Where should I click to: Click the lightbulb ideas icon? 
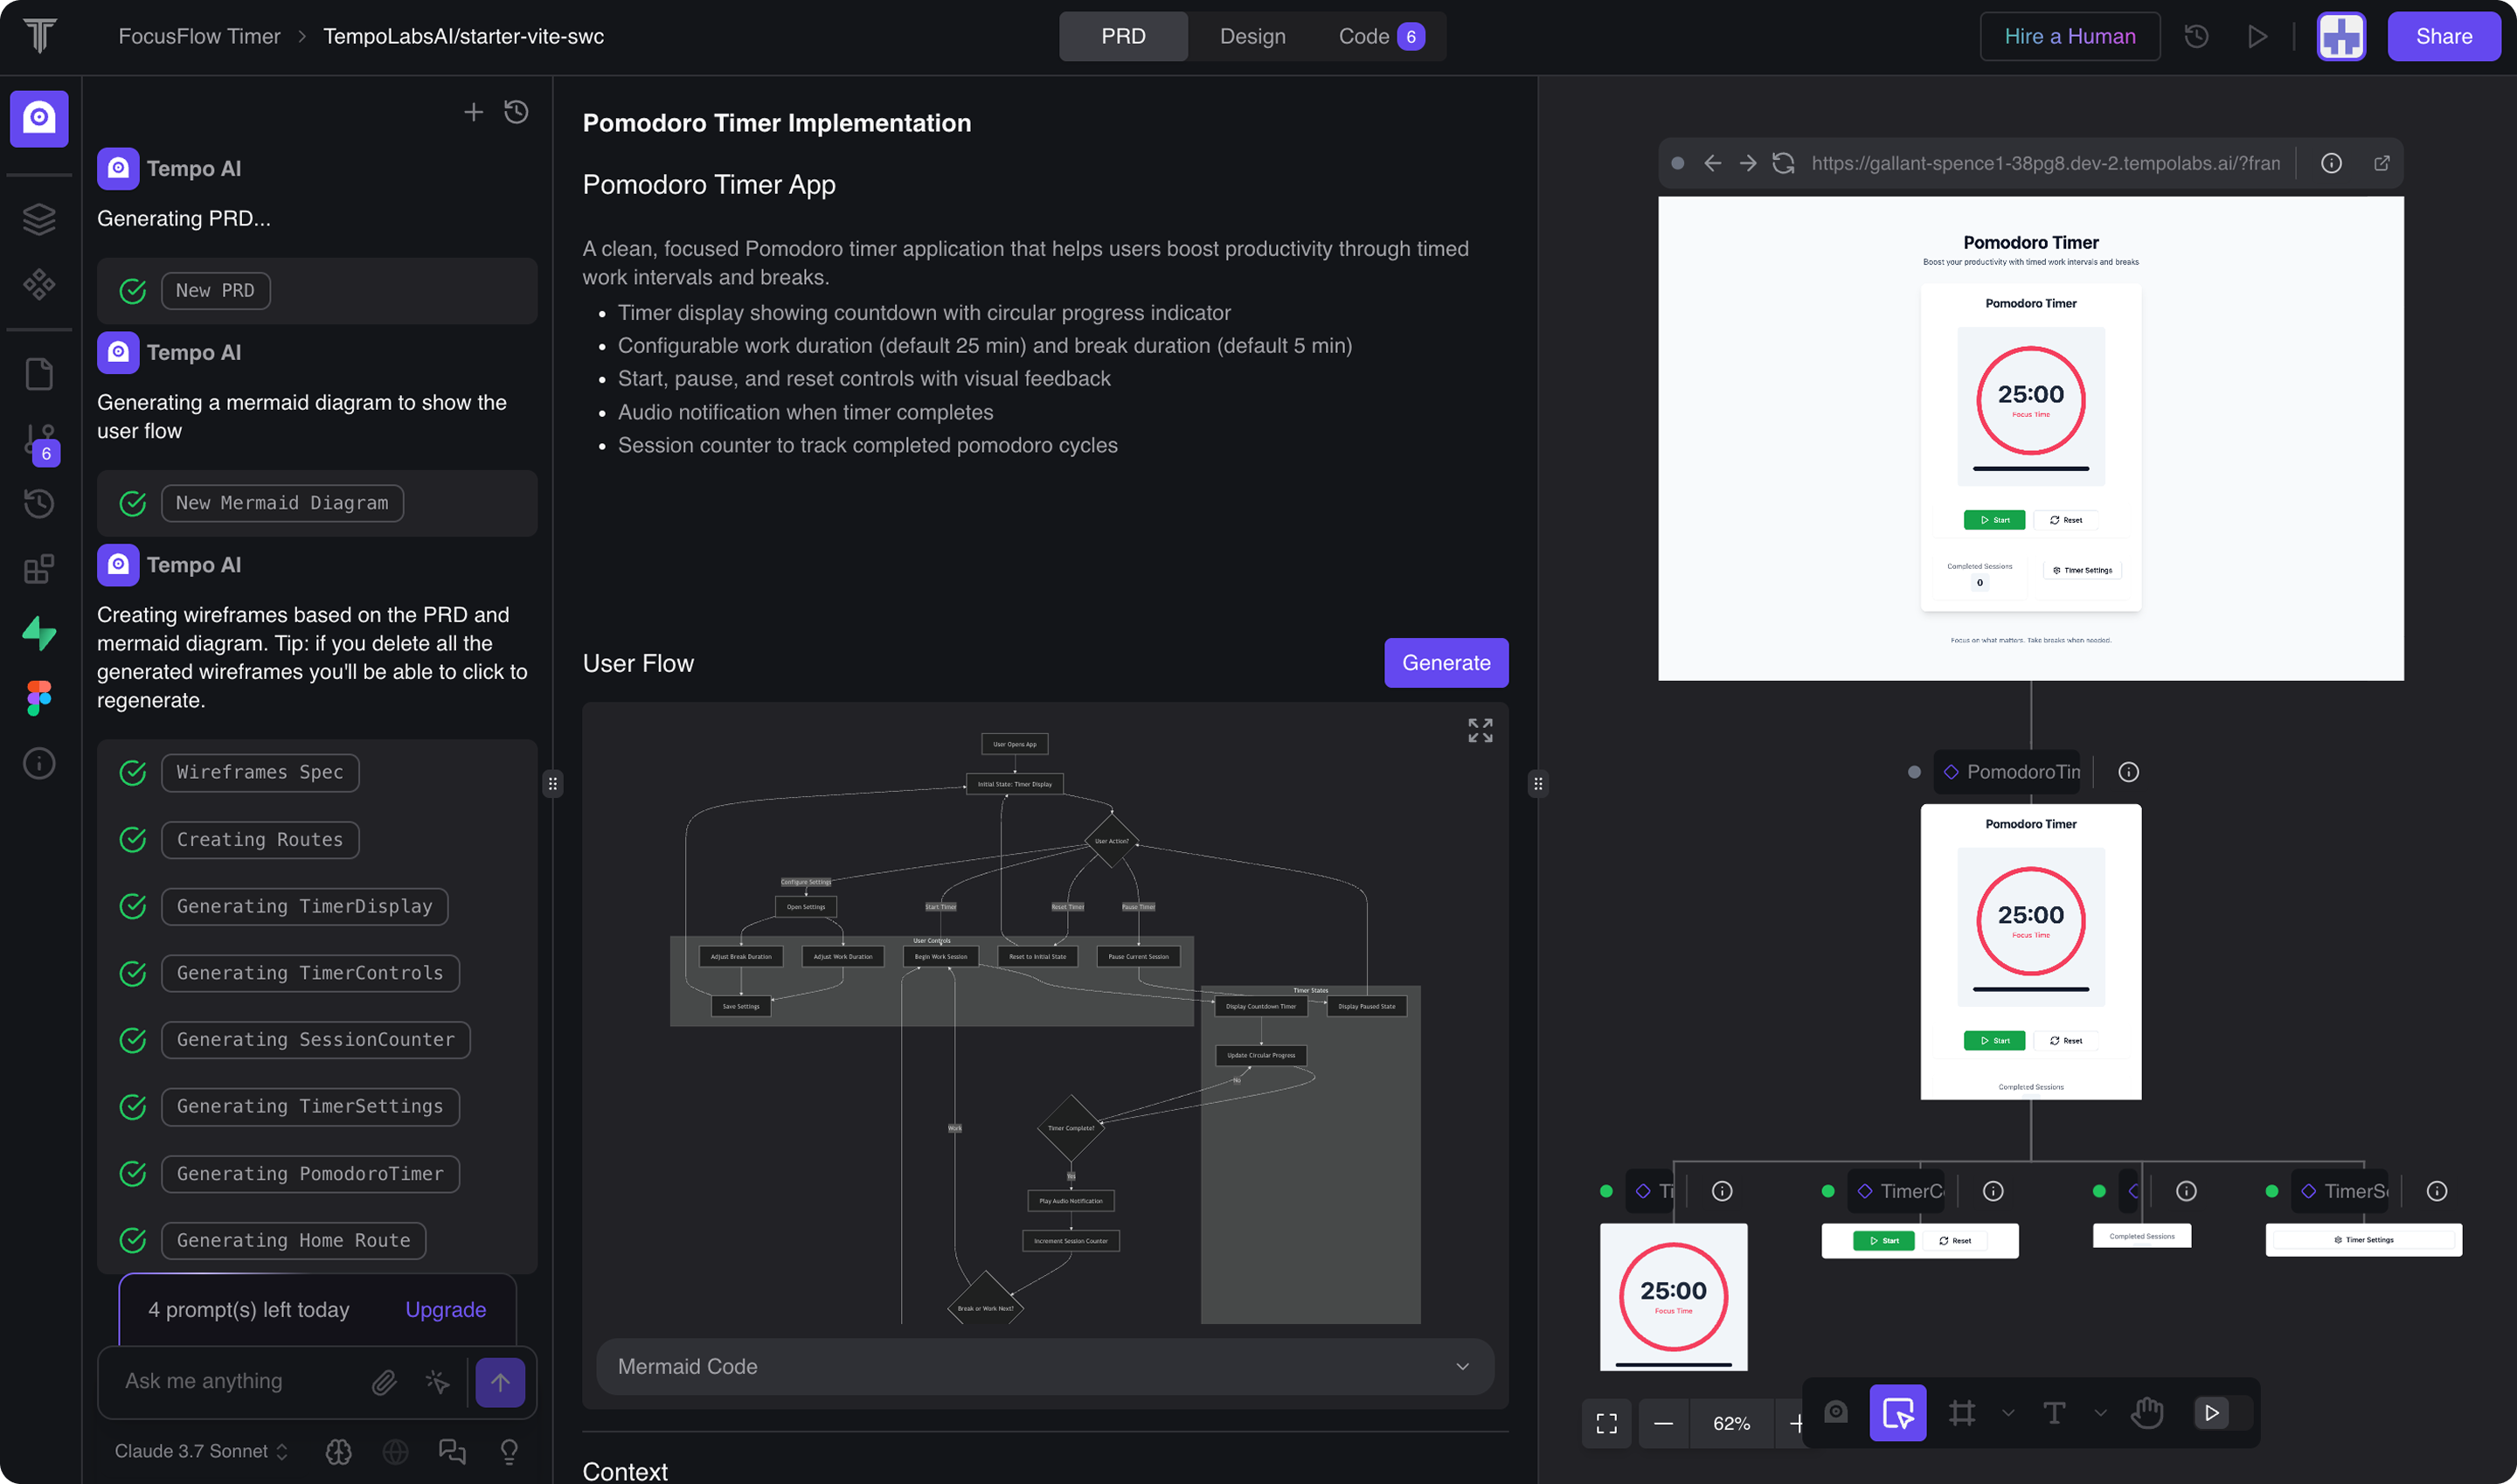[x=509, y=1452]
